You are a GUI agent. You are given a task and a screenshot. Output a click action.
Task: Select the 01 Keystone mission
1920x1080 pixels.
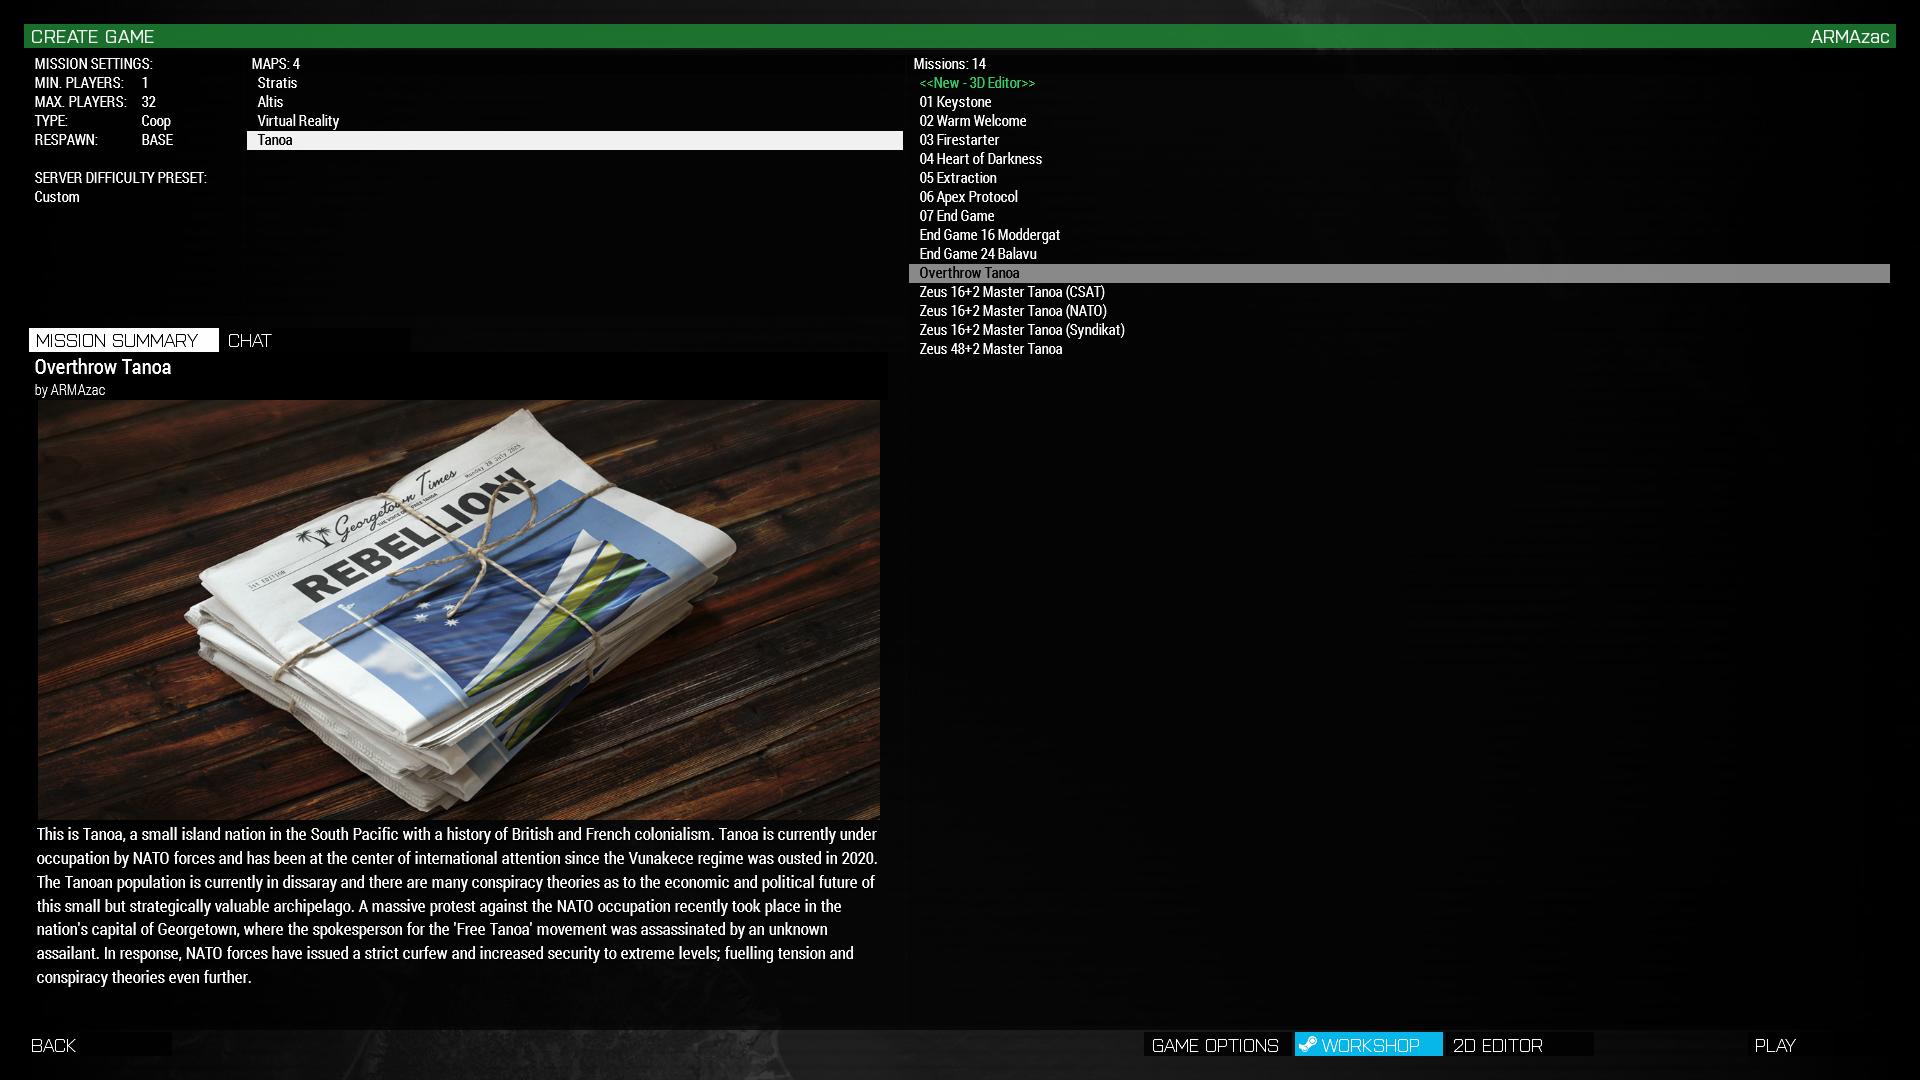coord(955,102)
